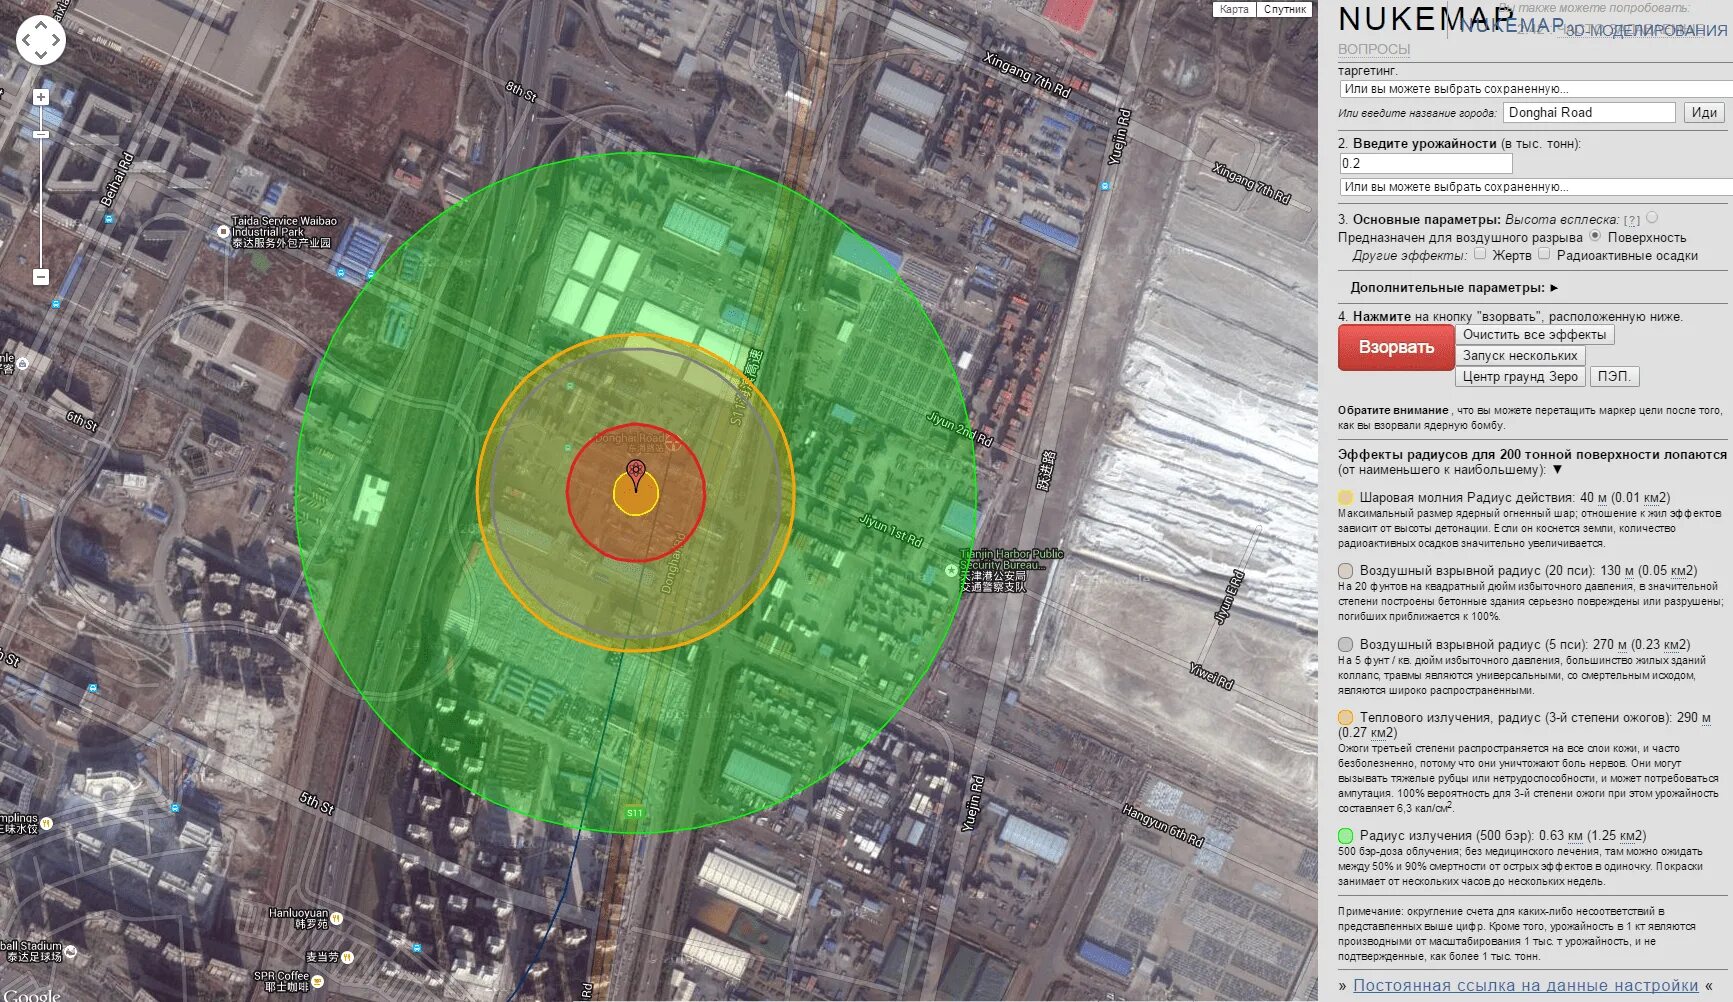Click the Jiyun 2nd Rd map label

(960, 428)
